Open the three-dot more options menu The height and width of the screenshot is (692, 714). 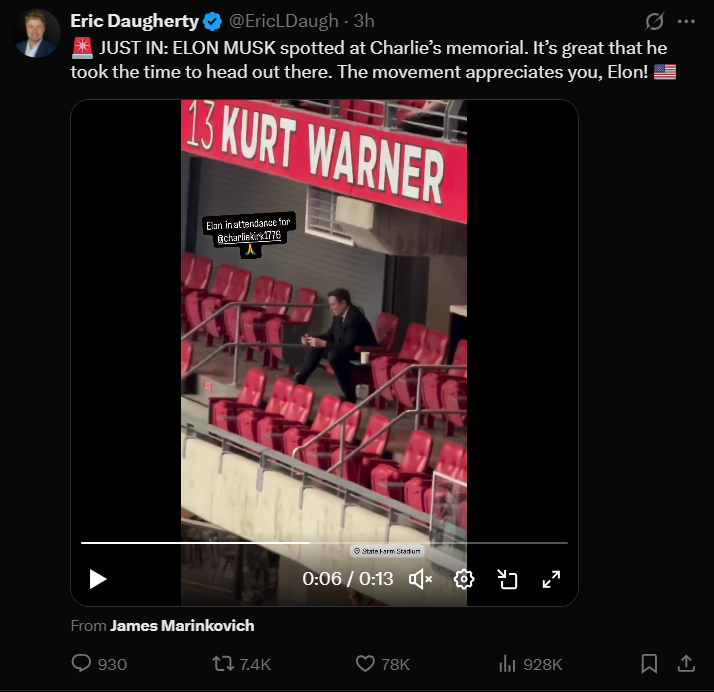(x=686, y=21)
